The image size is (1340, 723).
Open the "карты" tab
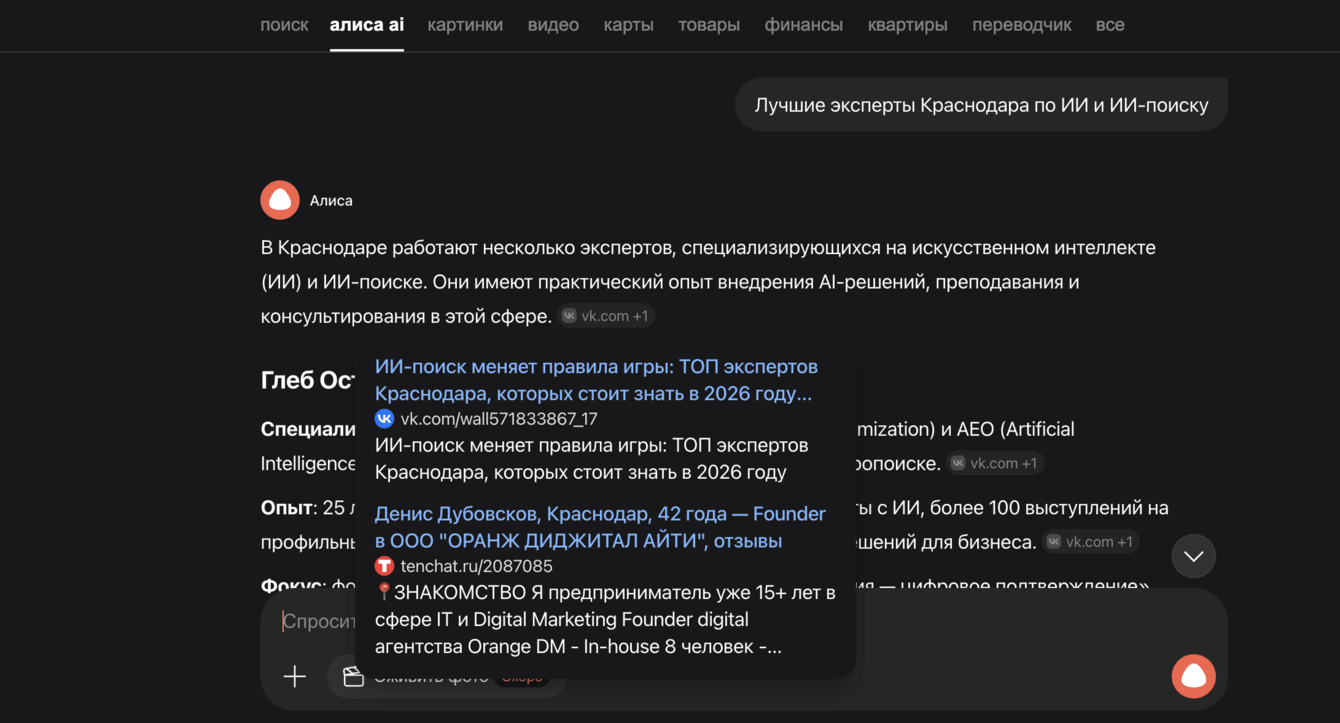point(628,25)
